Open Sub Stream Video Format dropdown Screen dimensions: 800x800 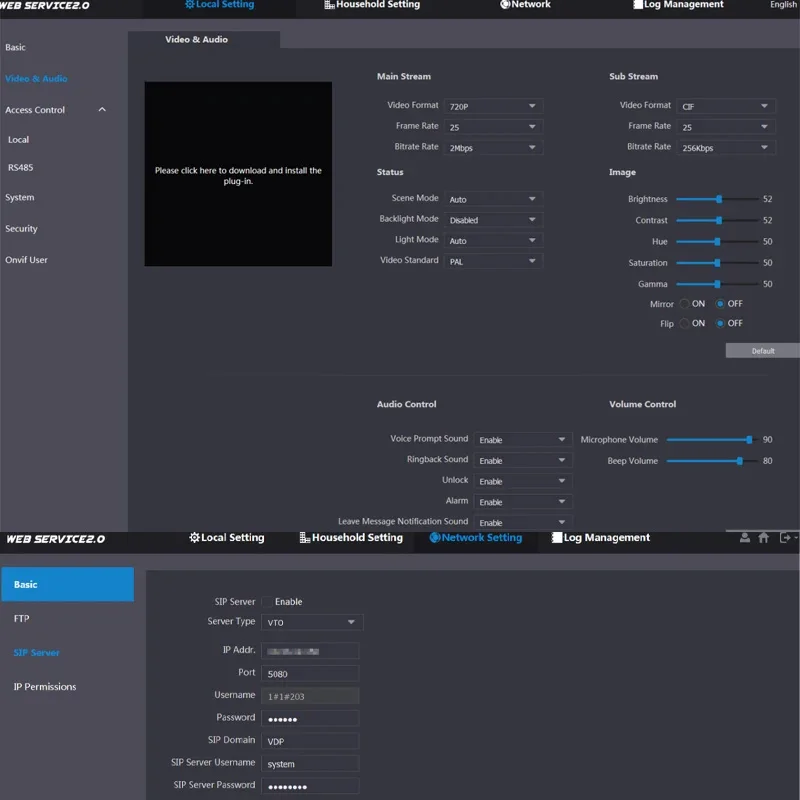click(x=726, y=106)
